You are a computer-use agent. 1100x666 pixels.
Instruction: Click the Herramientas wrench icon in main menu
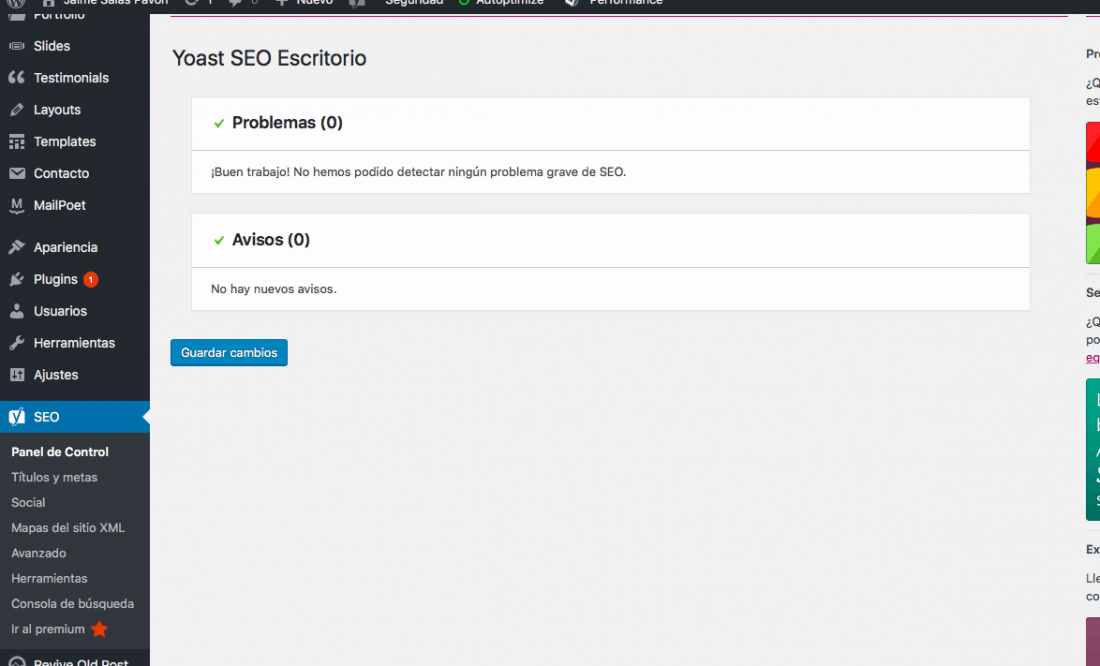click(x=17, y=343)
